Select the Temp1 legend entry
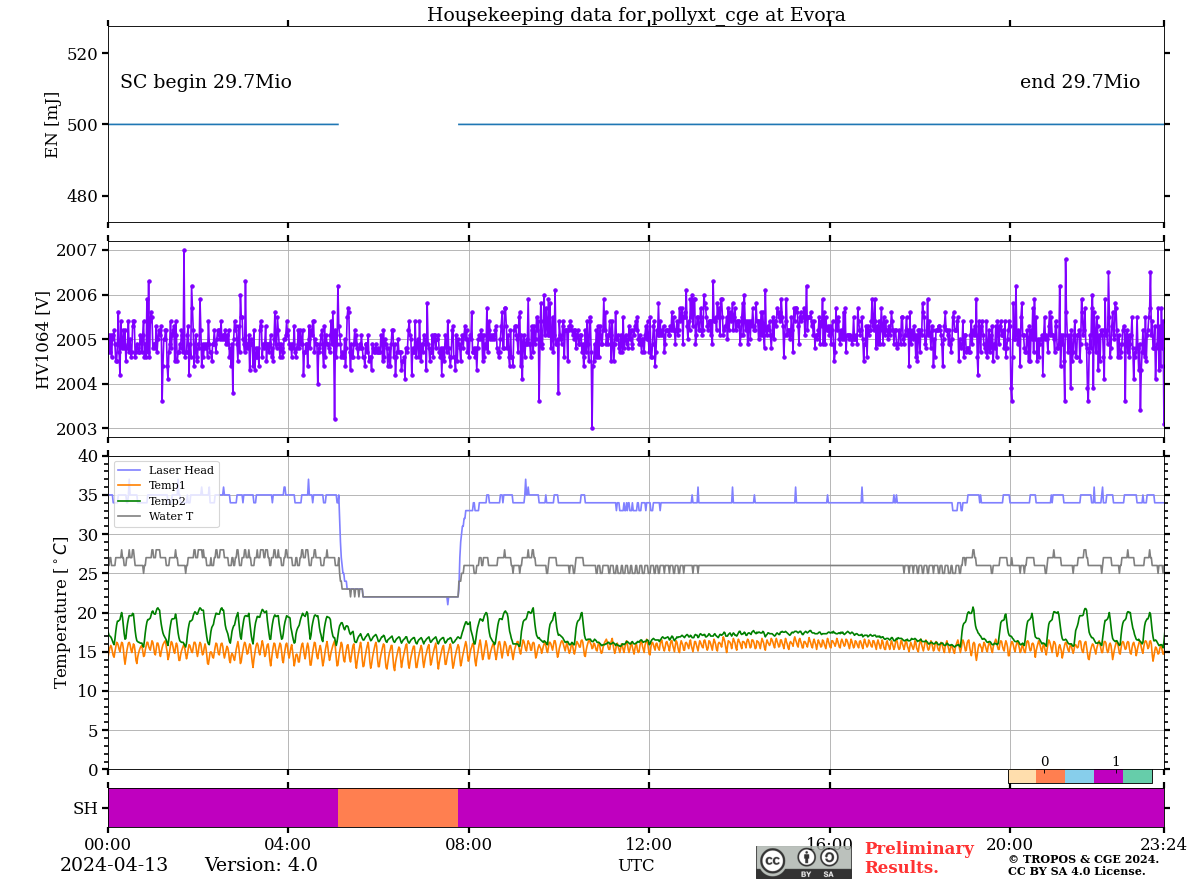 (x=152, y=485)
